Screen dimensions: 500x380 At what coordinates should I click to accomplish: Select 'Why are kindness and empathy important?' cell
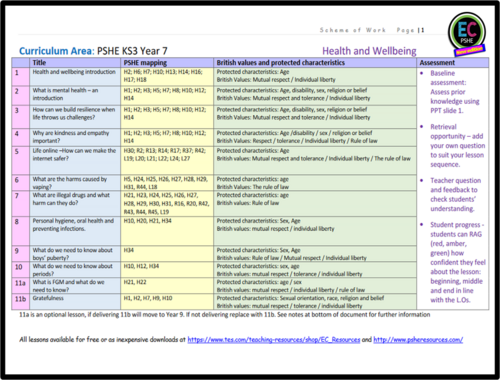pos(75,137)
